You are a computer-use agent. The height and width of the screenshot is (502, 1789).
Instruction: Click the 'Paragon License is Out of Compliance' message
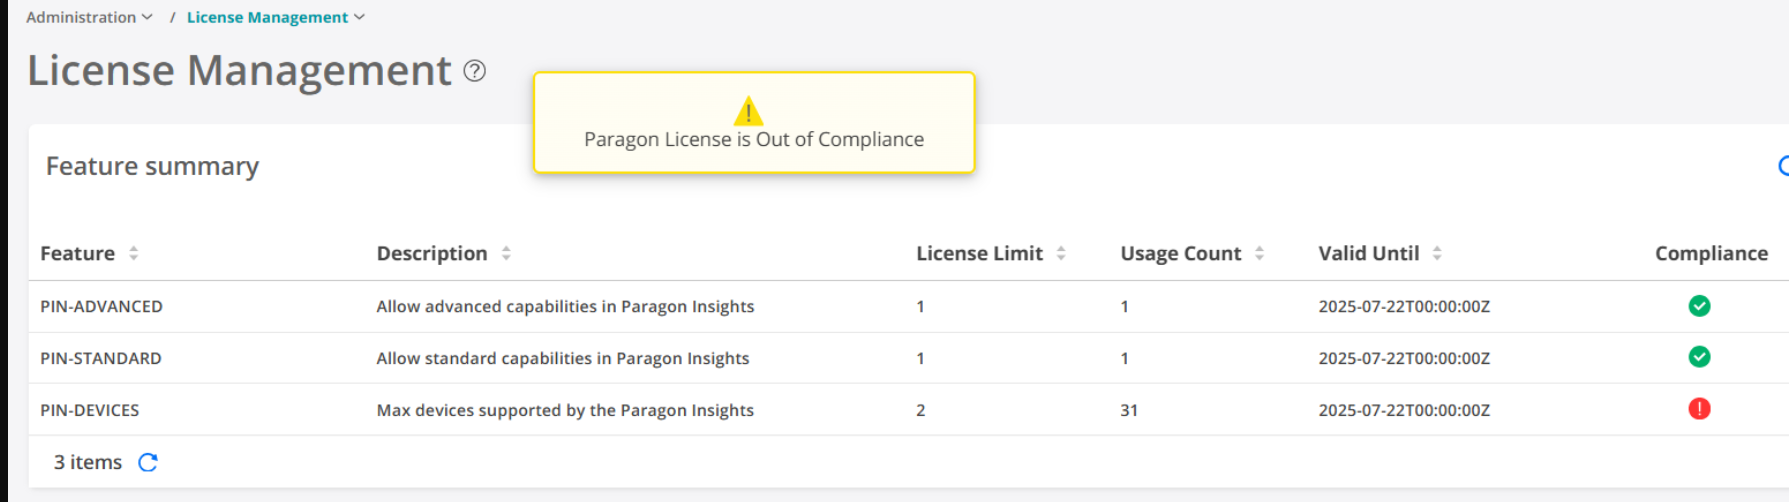coord(754,139)
